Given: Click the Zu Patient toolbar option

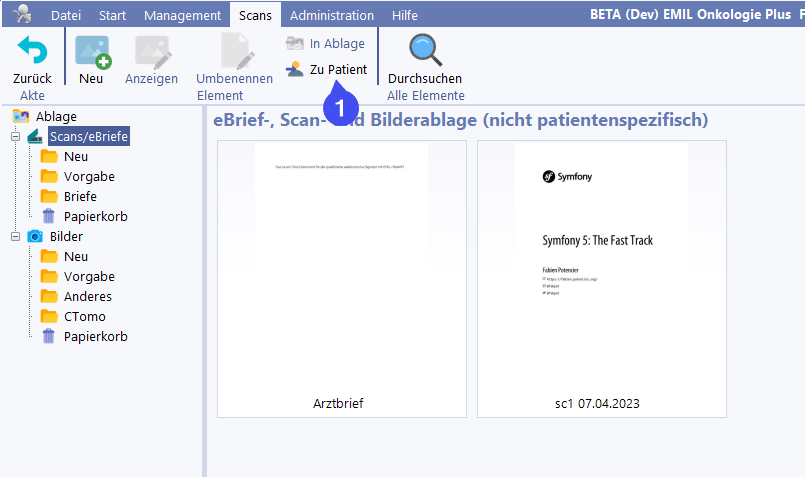Looking at the screenshot, I should pos(326,70).
